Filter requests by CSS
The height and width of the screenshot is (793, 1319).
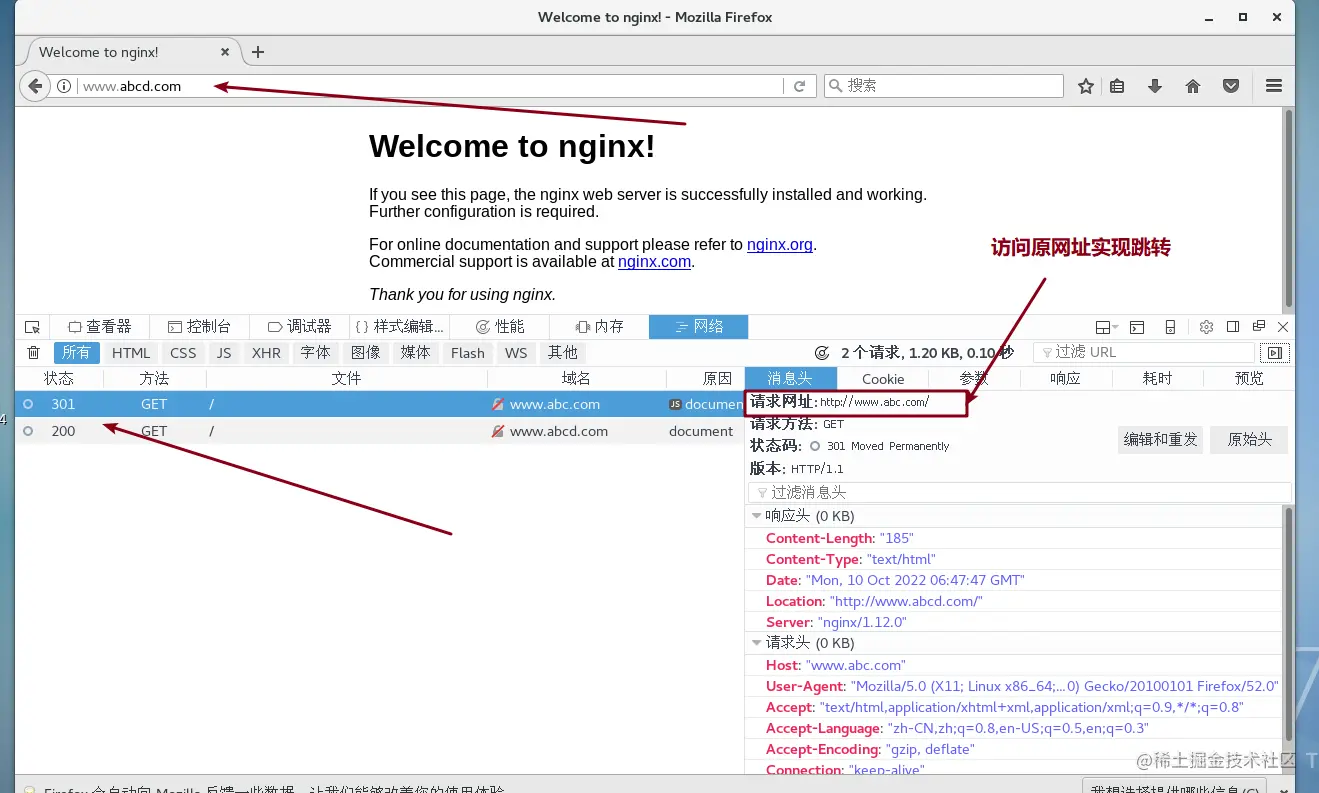point(183,352)
